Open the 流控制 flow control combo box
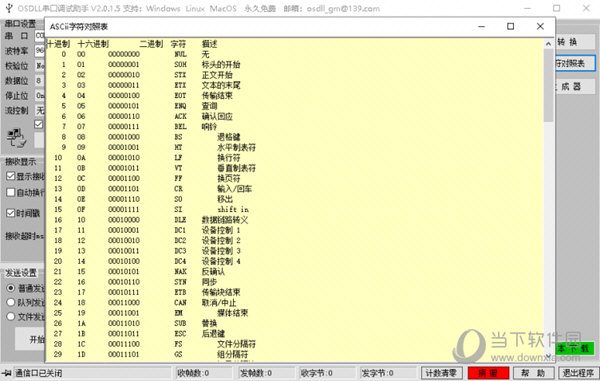Screen dimensions: 600x381 pos(40,110)
